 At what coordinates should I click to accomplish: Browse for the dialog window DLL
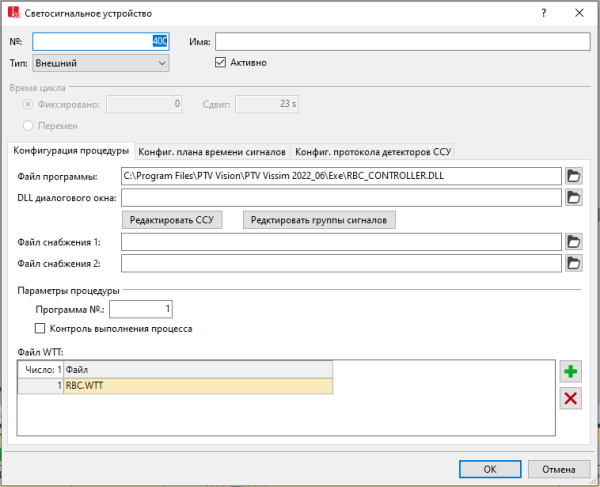pos(573,198)
